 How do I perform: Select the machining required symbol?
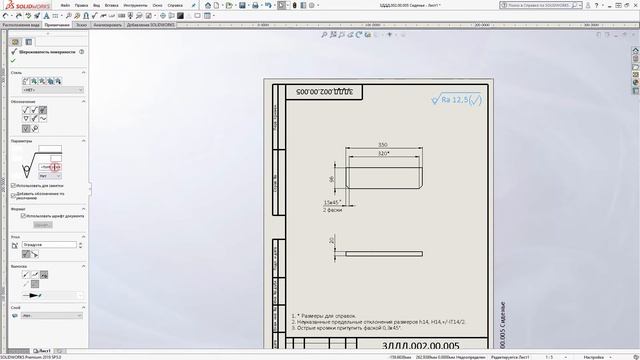pyautogui.click(x=34, y=110)
